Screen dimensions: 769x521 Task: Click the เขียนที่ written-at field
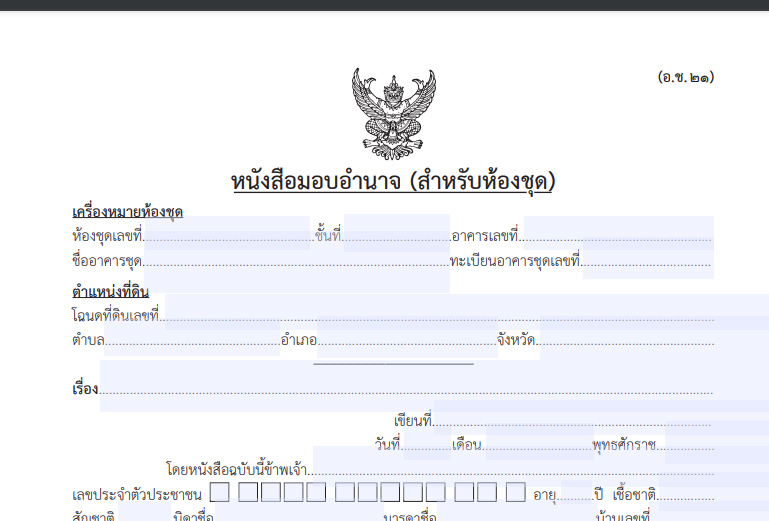[571, 420]
